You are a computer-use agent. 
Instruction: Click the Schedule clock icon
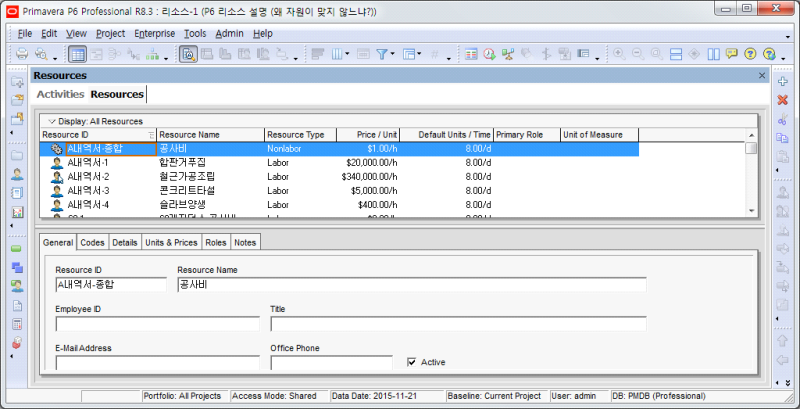pyautogui.click(x=489, y=54)
